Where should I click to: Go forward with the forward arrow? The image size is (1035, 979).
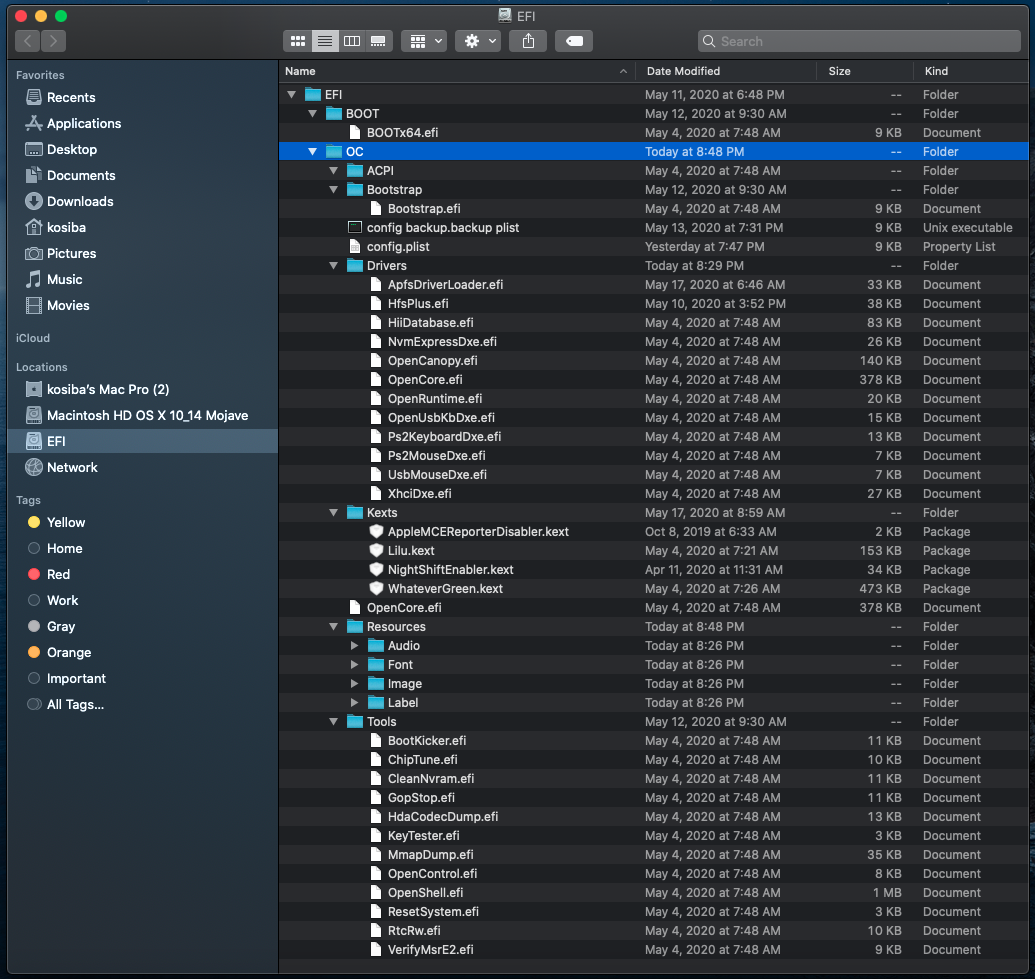coord(53,41)
